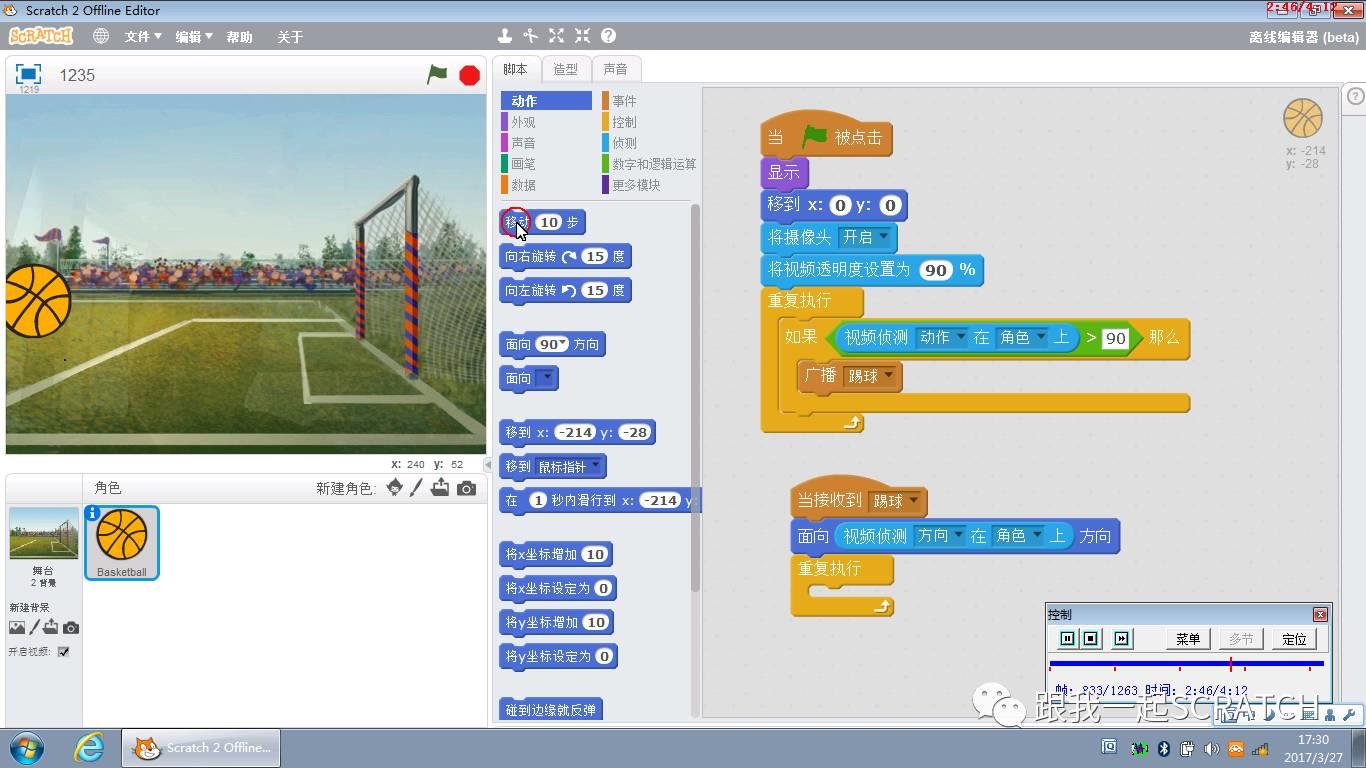The image size is (1366, 768).
Task: Upload backdrop from file icon
Action: [x=51, y=627]
